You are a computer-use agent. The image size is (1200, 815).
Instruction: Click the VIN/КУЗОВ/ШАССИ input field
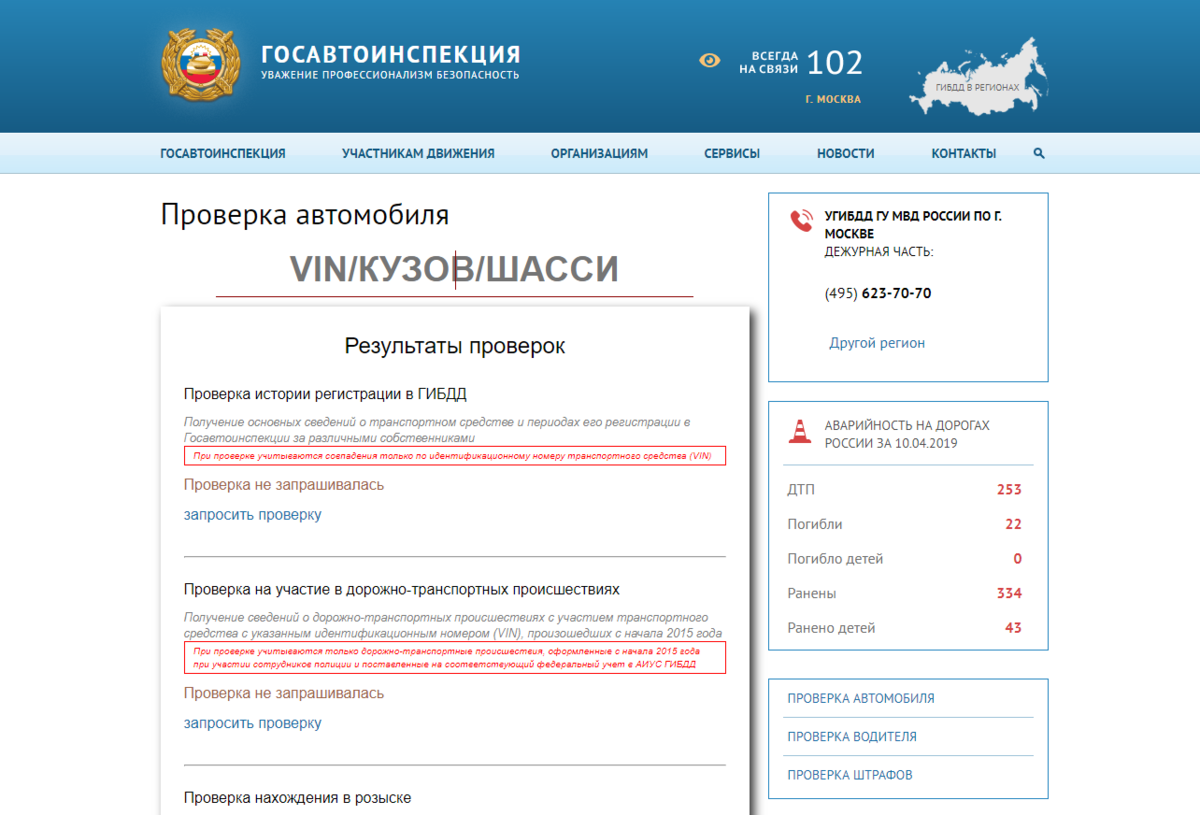(x=454, y=270)
